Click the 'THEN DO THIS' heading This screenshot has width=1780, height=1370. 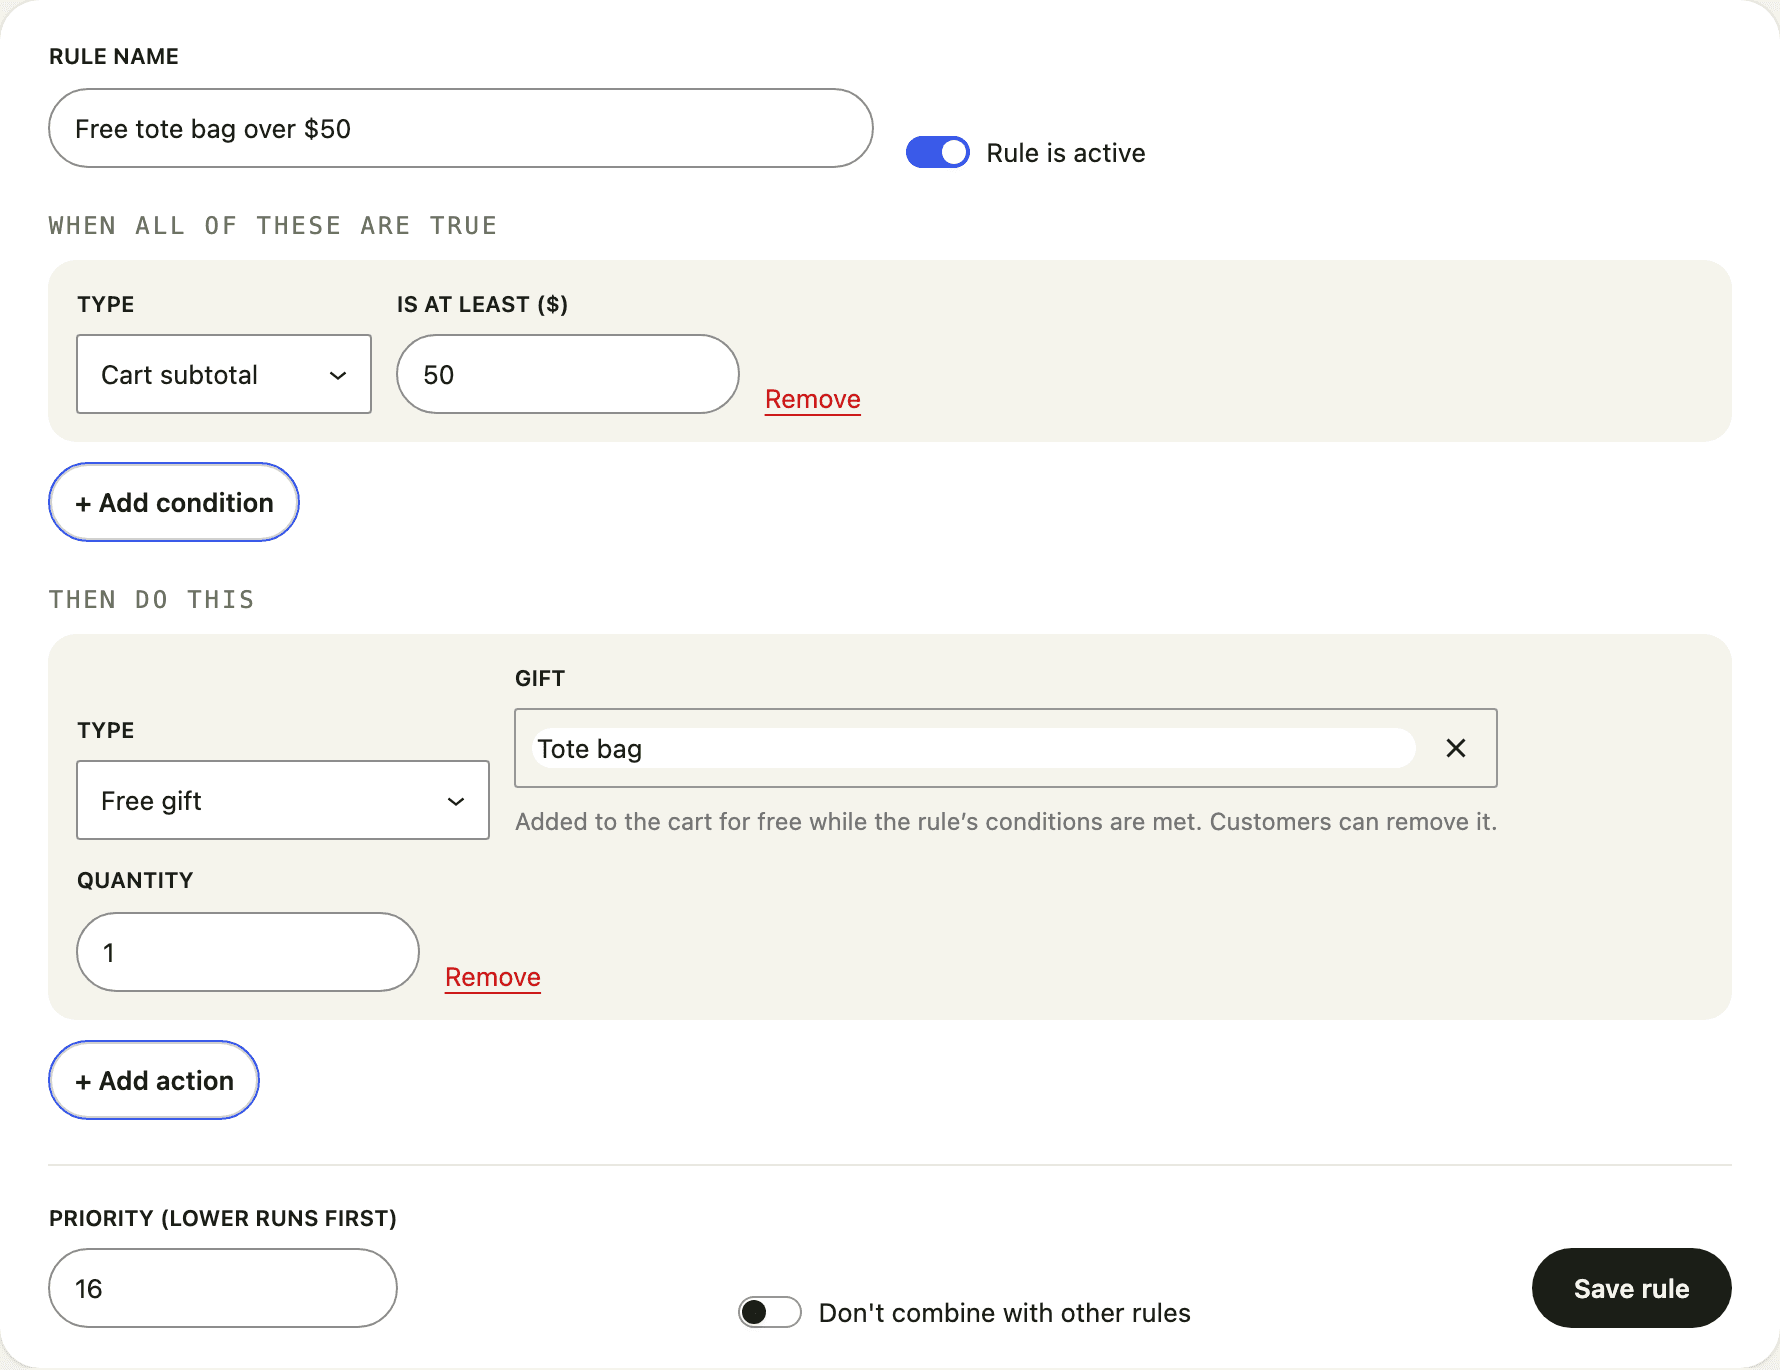pos(152,599)
